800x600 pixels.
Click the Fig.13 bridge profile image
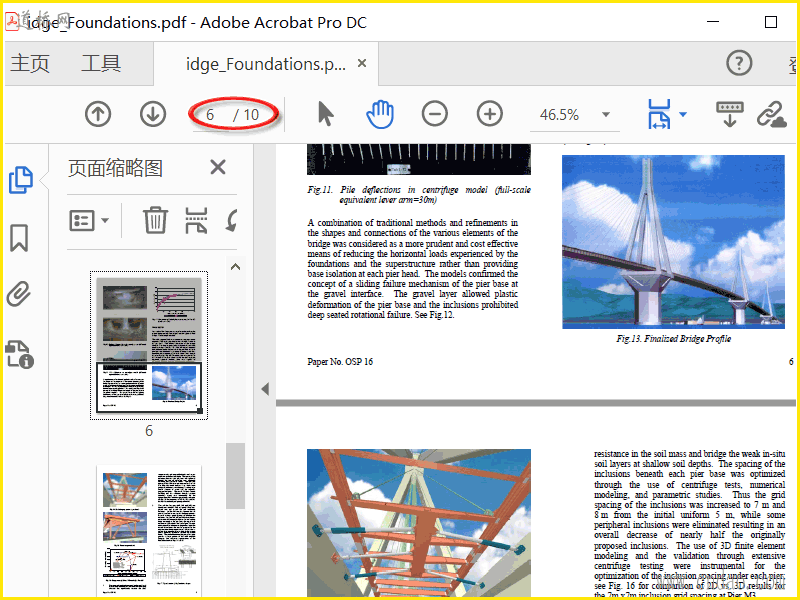tap(673, 242)
